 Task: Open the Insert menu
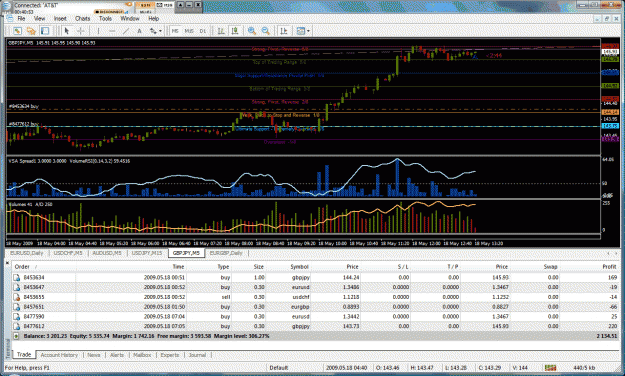coord(60,18)
